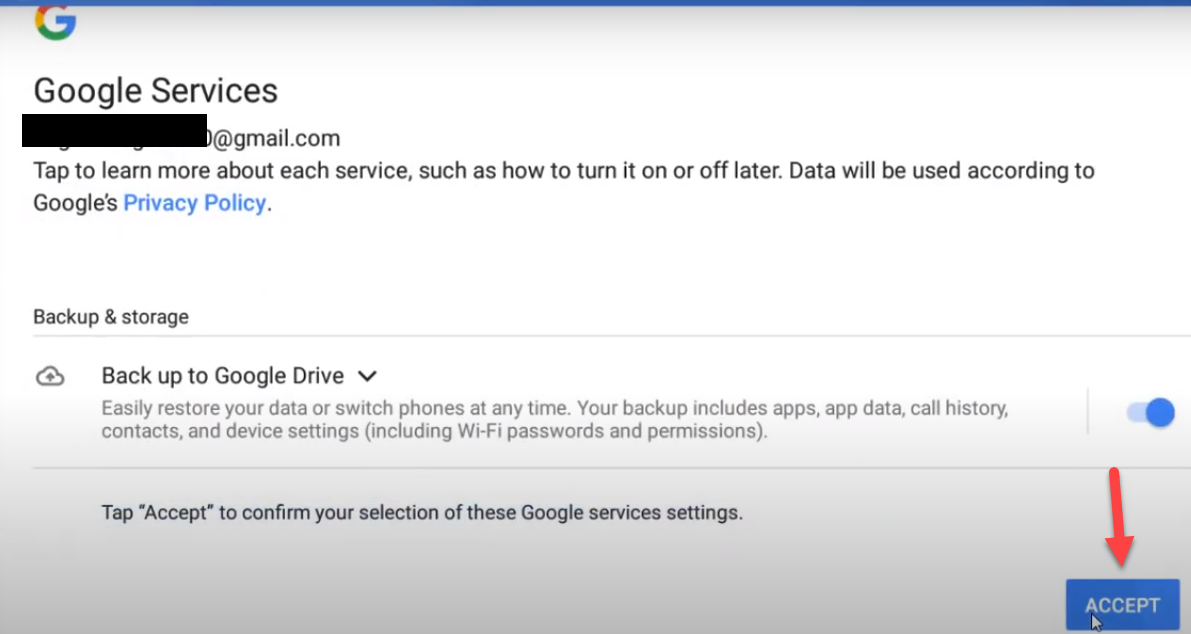This screenshot has height=634, width=1191.
Task: Click the 'Data will be used according to' sentence
Action: (x=940, y=171)
